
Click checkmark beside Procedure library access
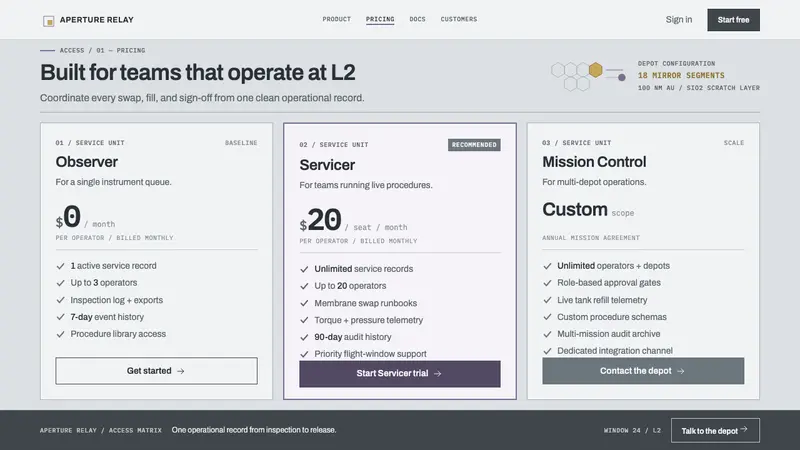click(61, 335)
